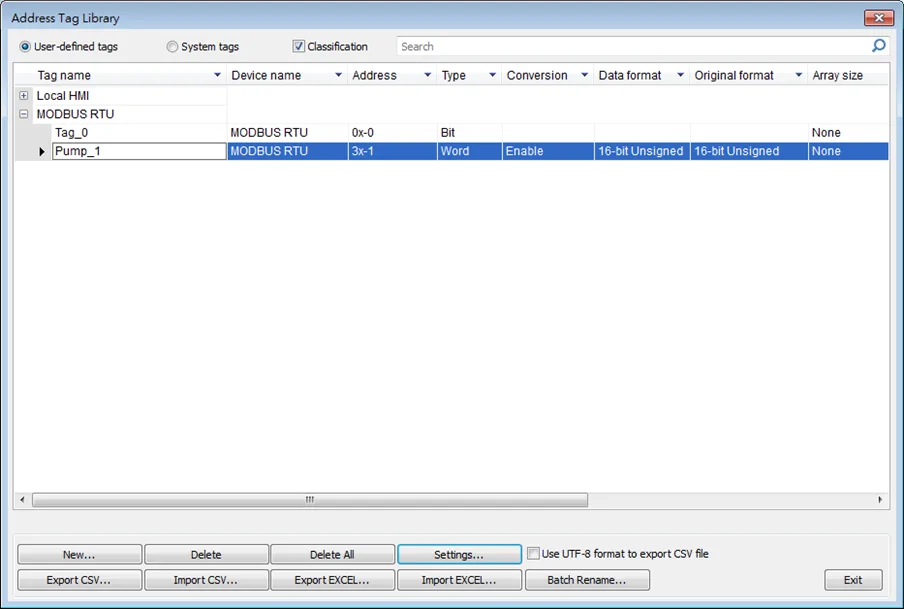Open the Tag name column filter dropdown
This screenshot has height=609, width=904.
(x=217, y=75)
